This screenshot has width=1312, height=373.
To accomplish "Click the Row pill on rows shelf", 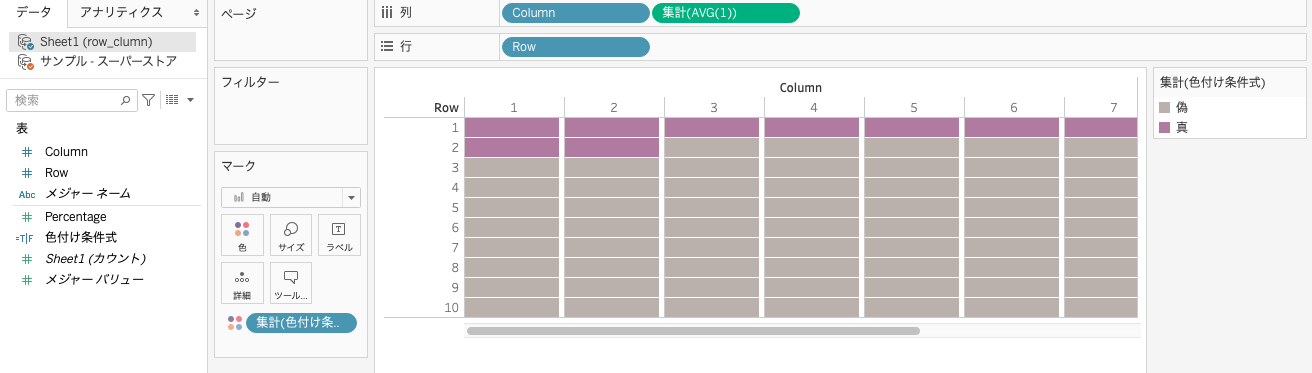I will point(575,47).
